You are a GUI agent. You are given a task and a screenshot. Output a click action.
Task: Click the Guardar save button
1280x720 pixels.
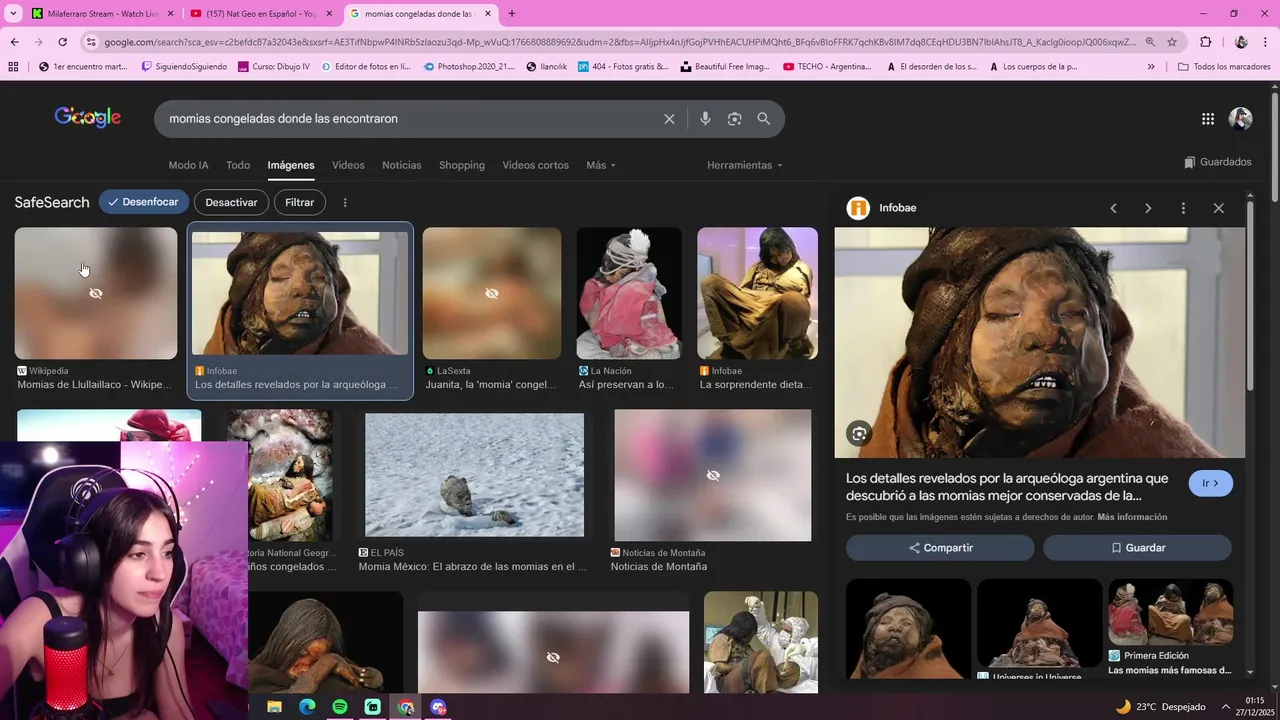tap(1138, 548)
